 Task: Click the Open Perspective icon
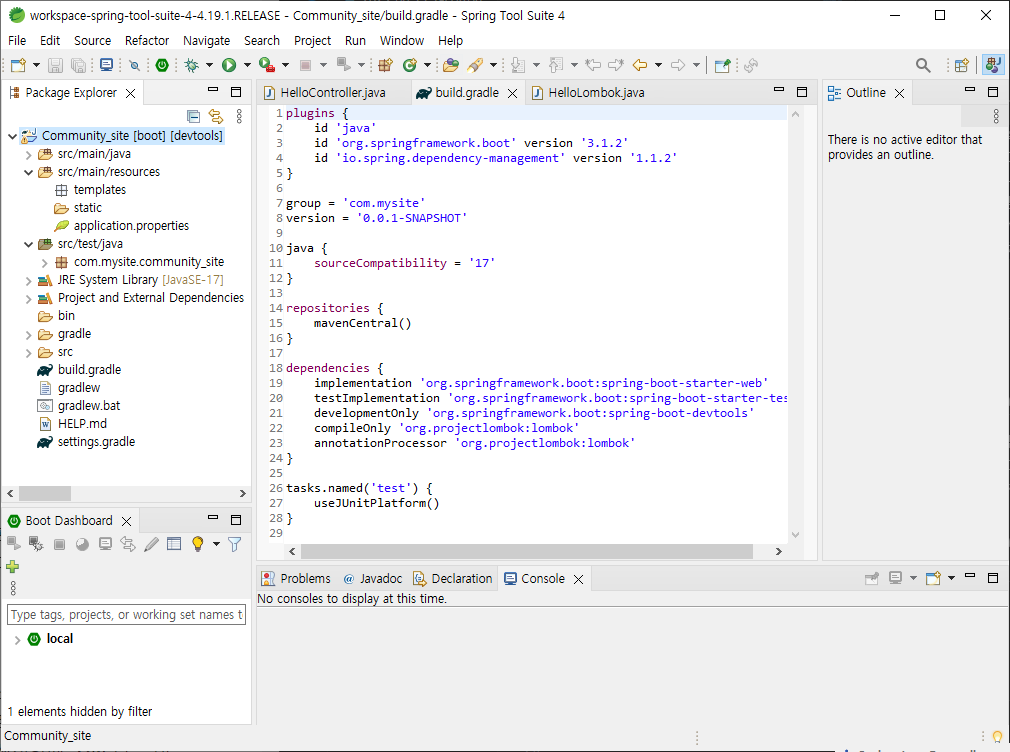point(962,65)
